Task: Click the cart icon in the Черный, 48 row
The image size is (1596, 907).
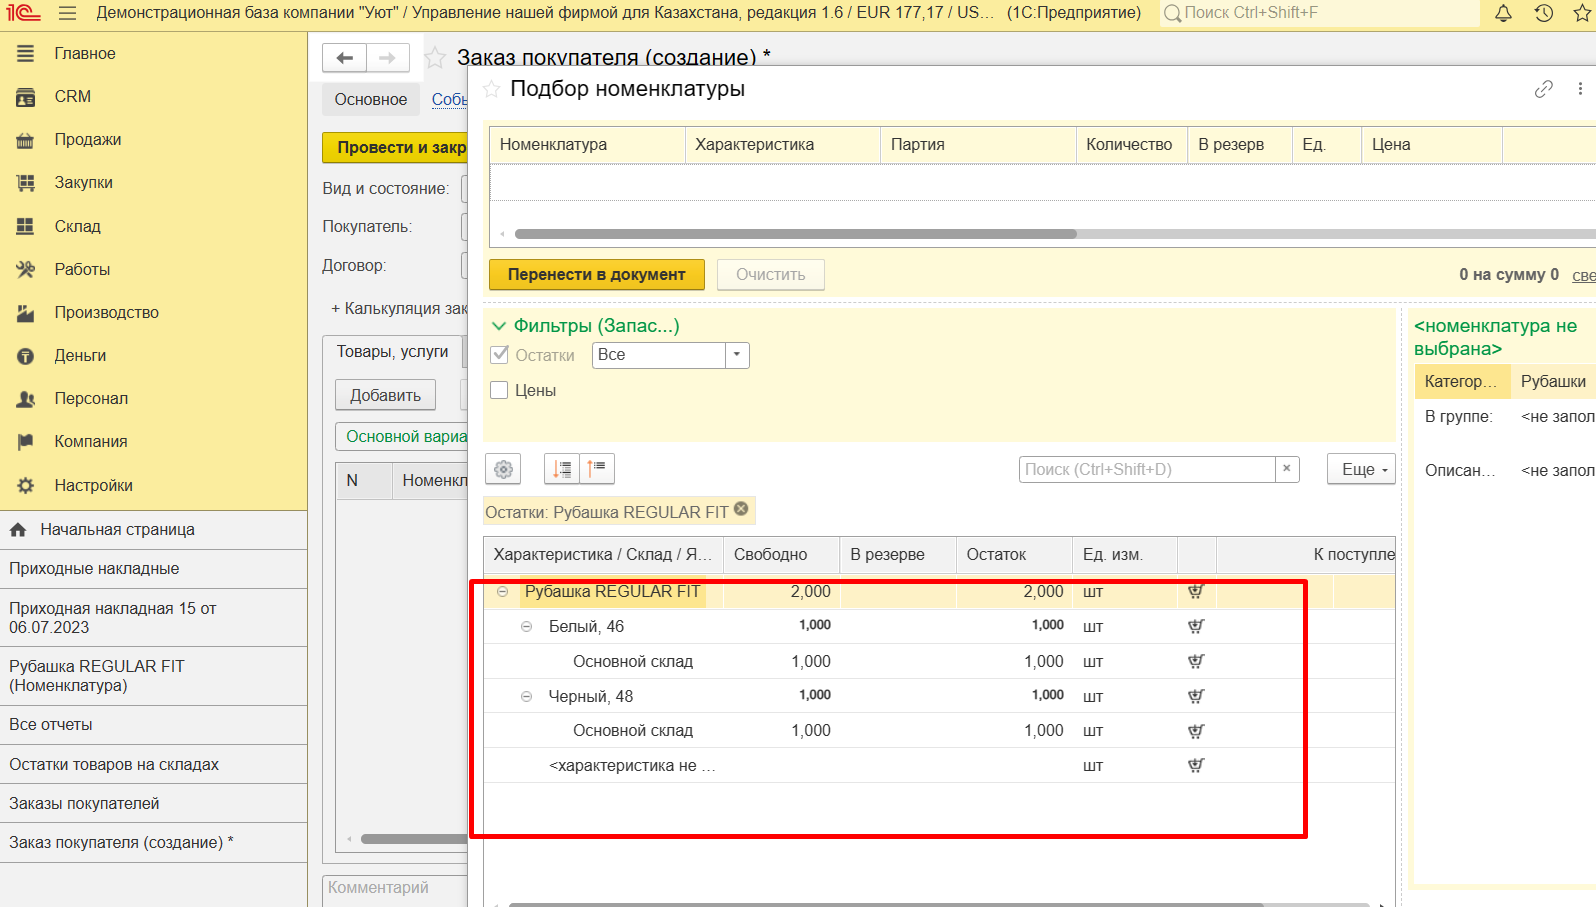Action: [x=1195, y=697]
